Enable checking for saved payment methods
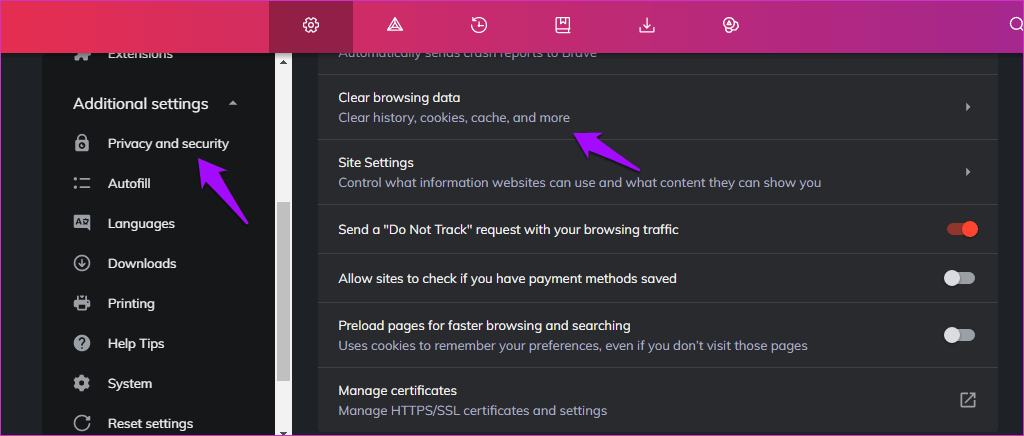 (959, 278)
